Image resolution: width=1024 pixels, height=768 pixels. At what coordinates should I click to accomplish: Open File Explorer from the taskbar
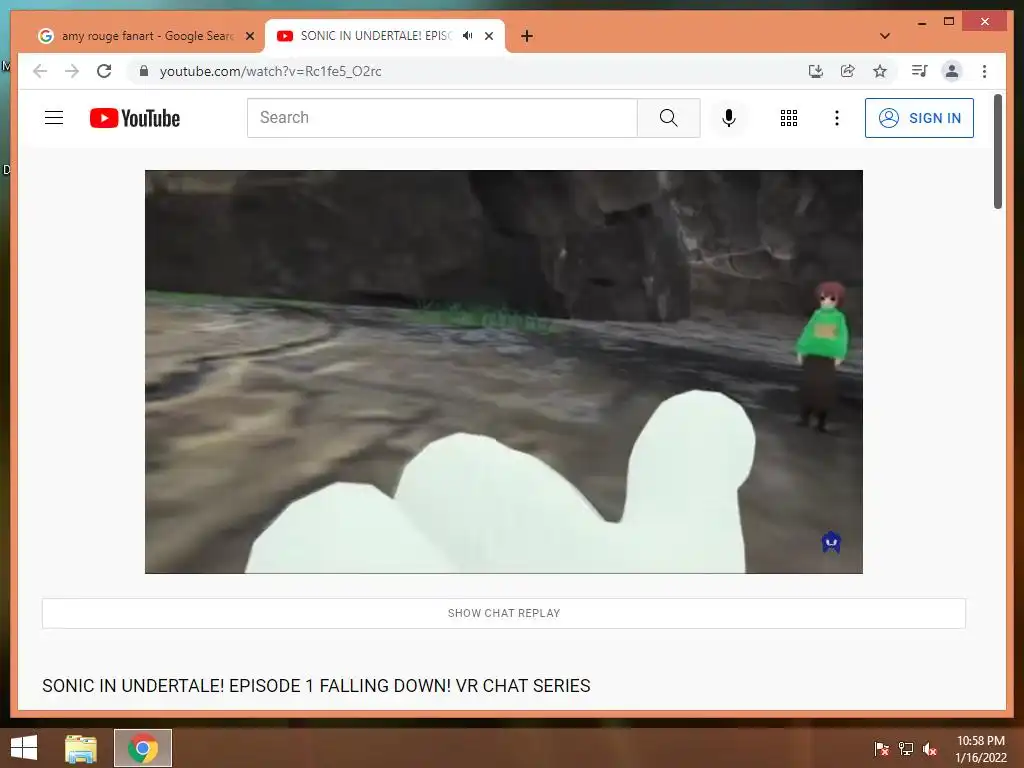[80, 748]
